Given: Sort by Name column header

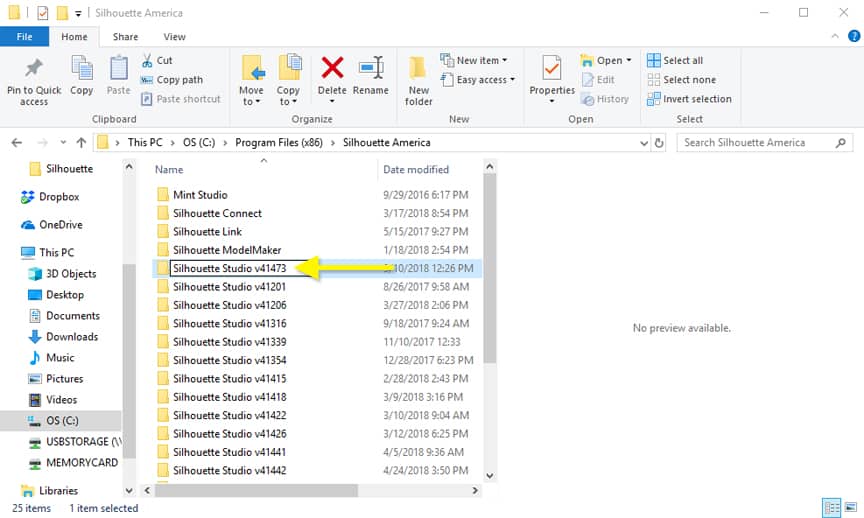Looking at the screenshot, I should pyautogui.click(x=169, y=170).
